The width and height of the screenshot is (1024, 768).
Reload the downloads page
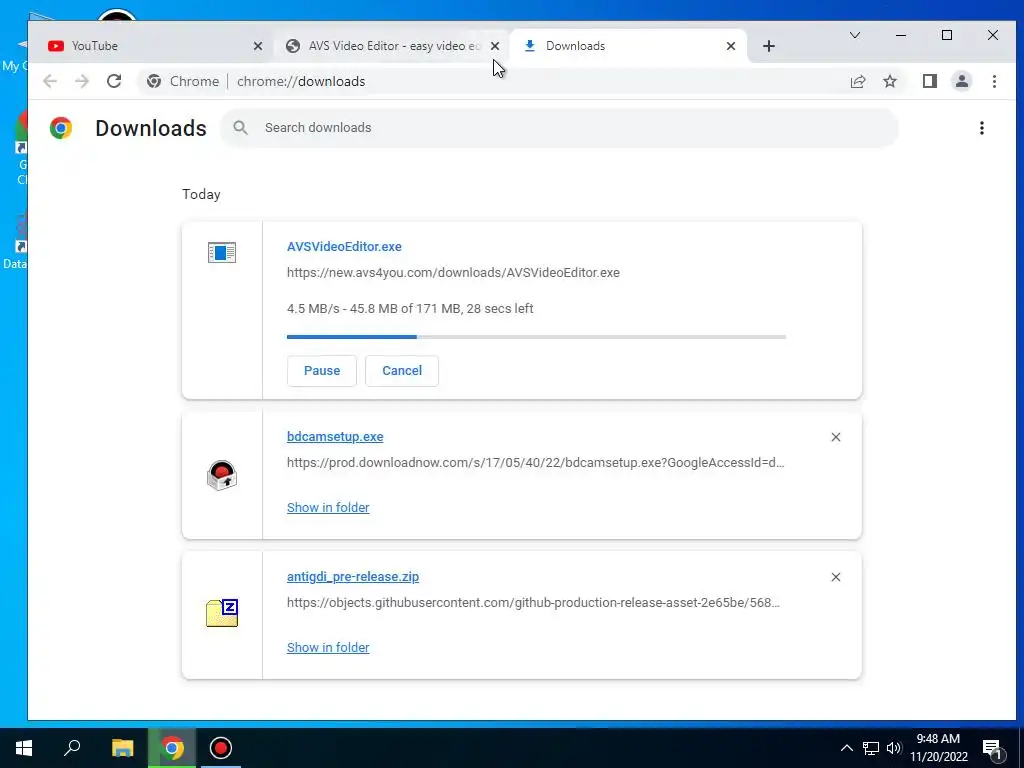(114, 81)
